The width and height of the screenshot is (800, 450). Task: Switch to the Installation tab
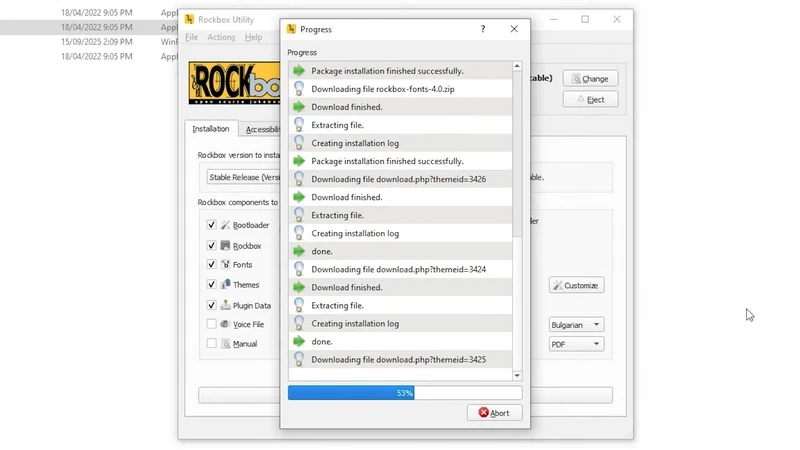coord(211,129)
